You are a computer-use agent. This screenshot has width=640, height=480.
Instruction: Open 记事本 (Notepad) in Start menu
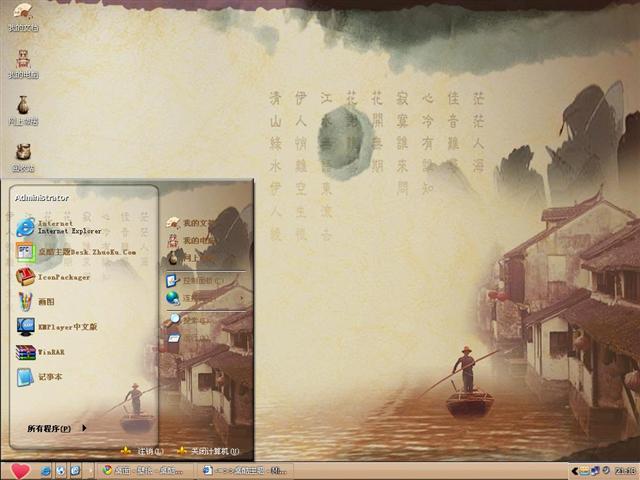click(39, 377)
